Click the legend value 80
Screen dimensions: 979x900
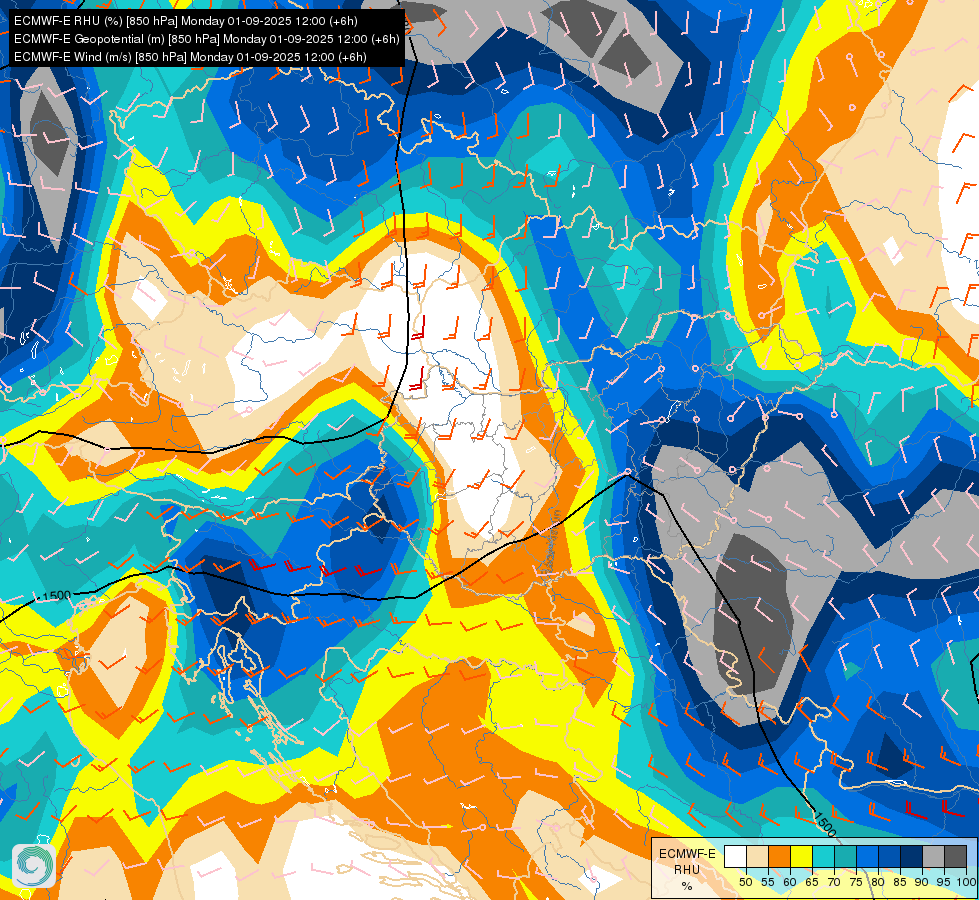(x=878, y=882)
